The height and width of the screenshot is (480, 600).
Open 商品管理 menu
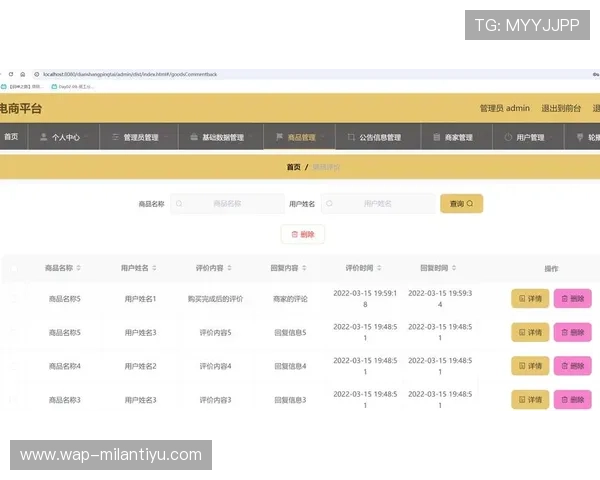pos(300,137)
